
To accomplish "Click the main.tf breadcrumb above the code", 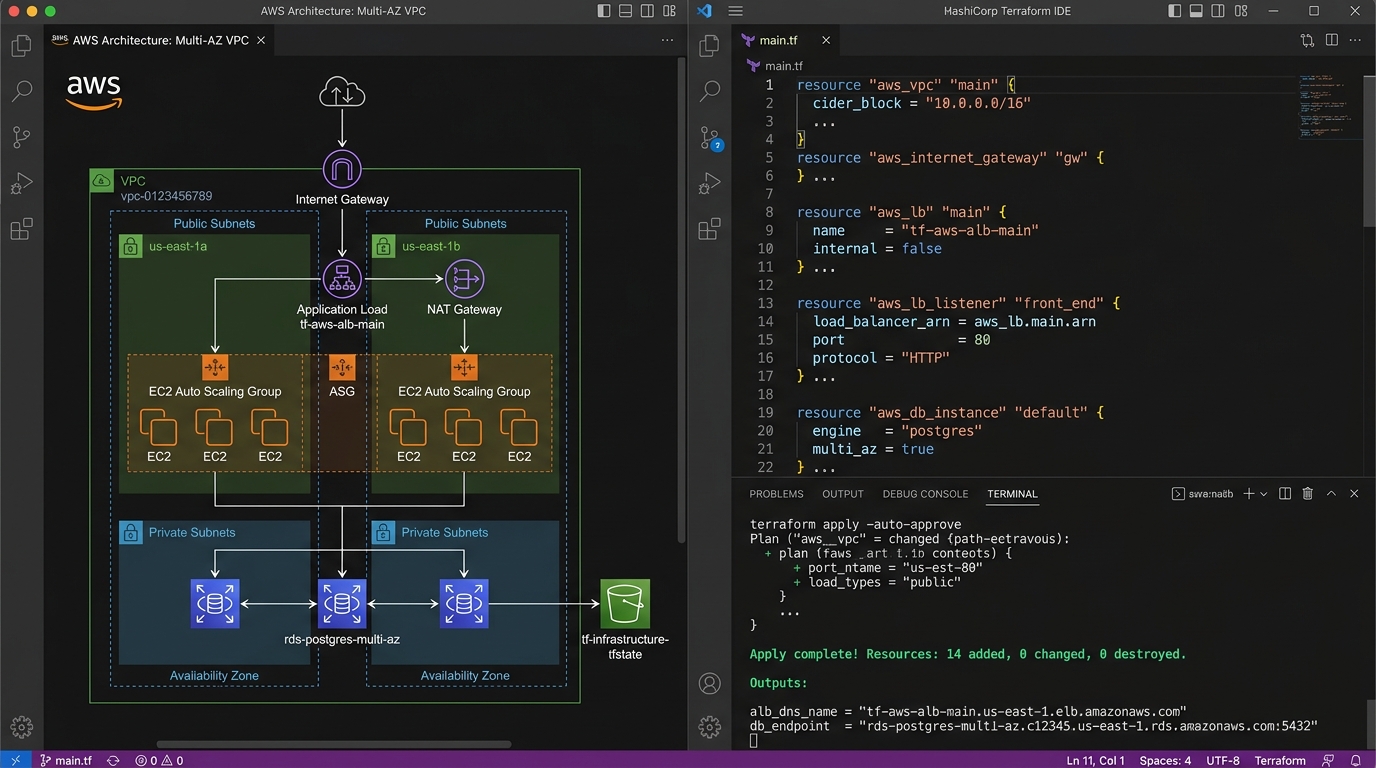I will click(x=775, y=66).
